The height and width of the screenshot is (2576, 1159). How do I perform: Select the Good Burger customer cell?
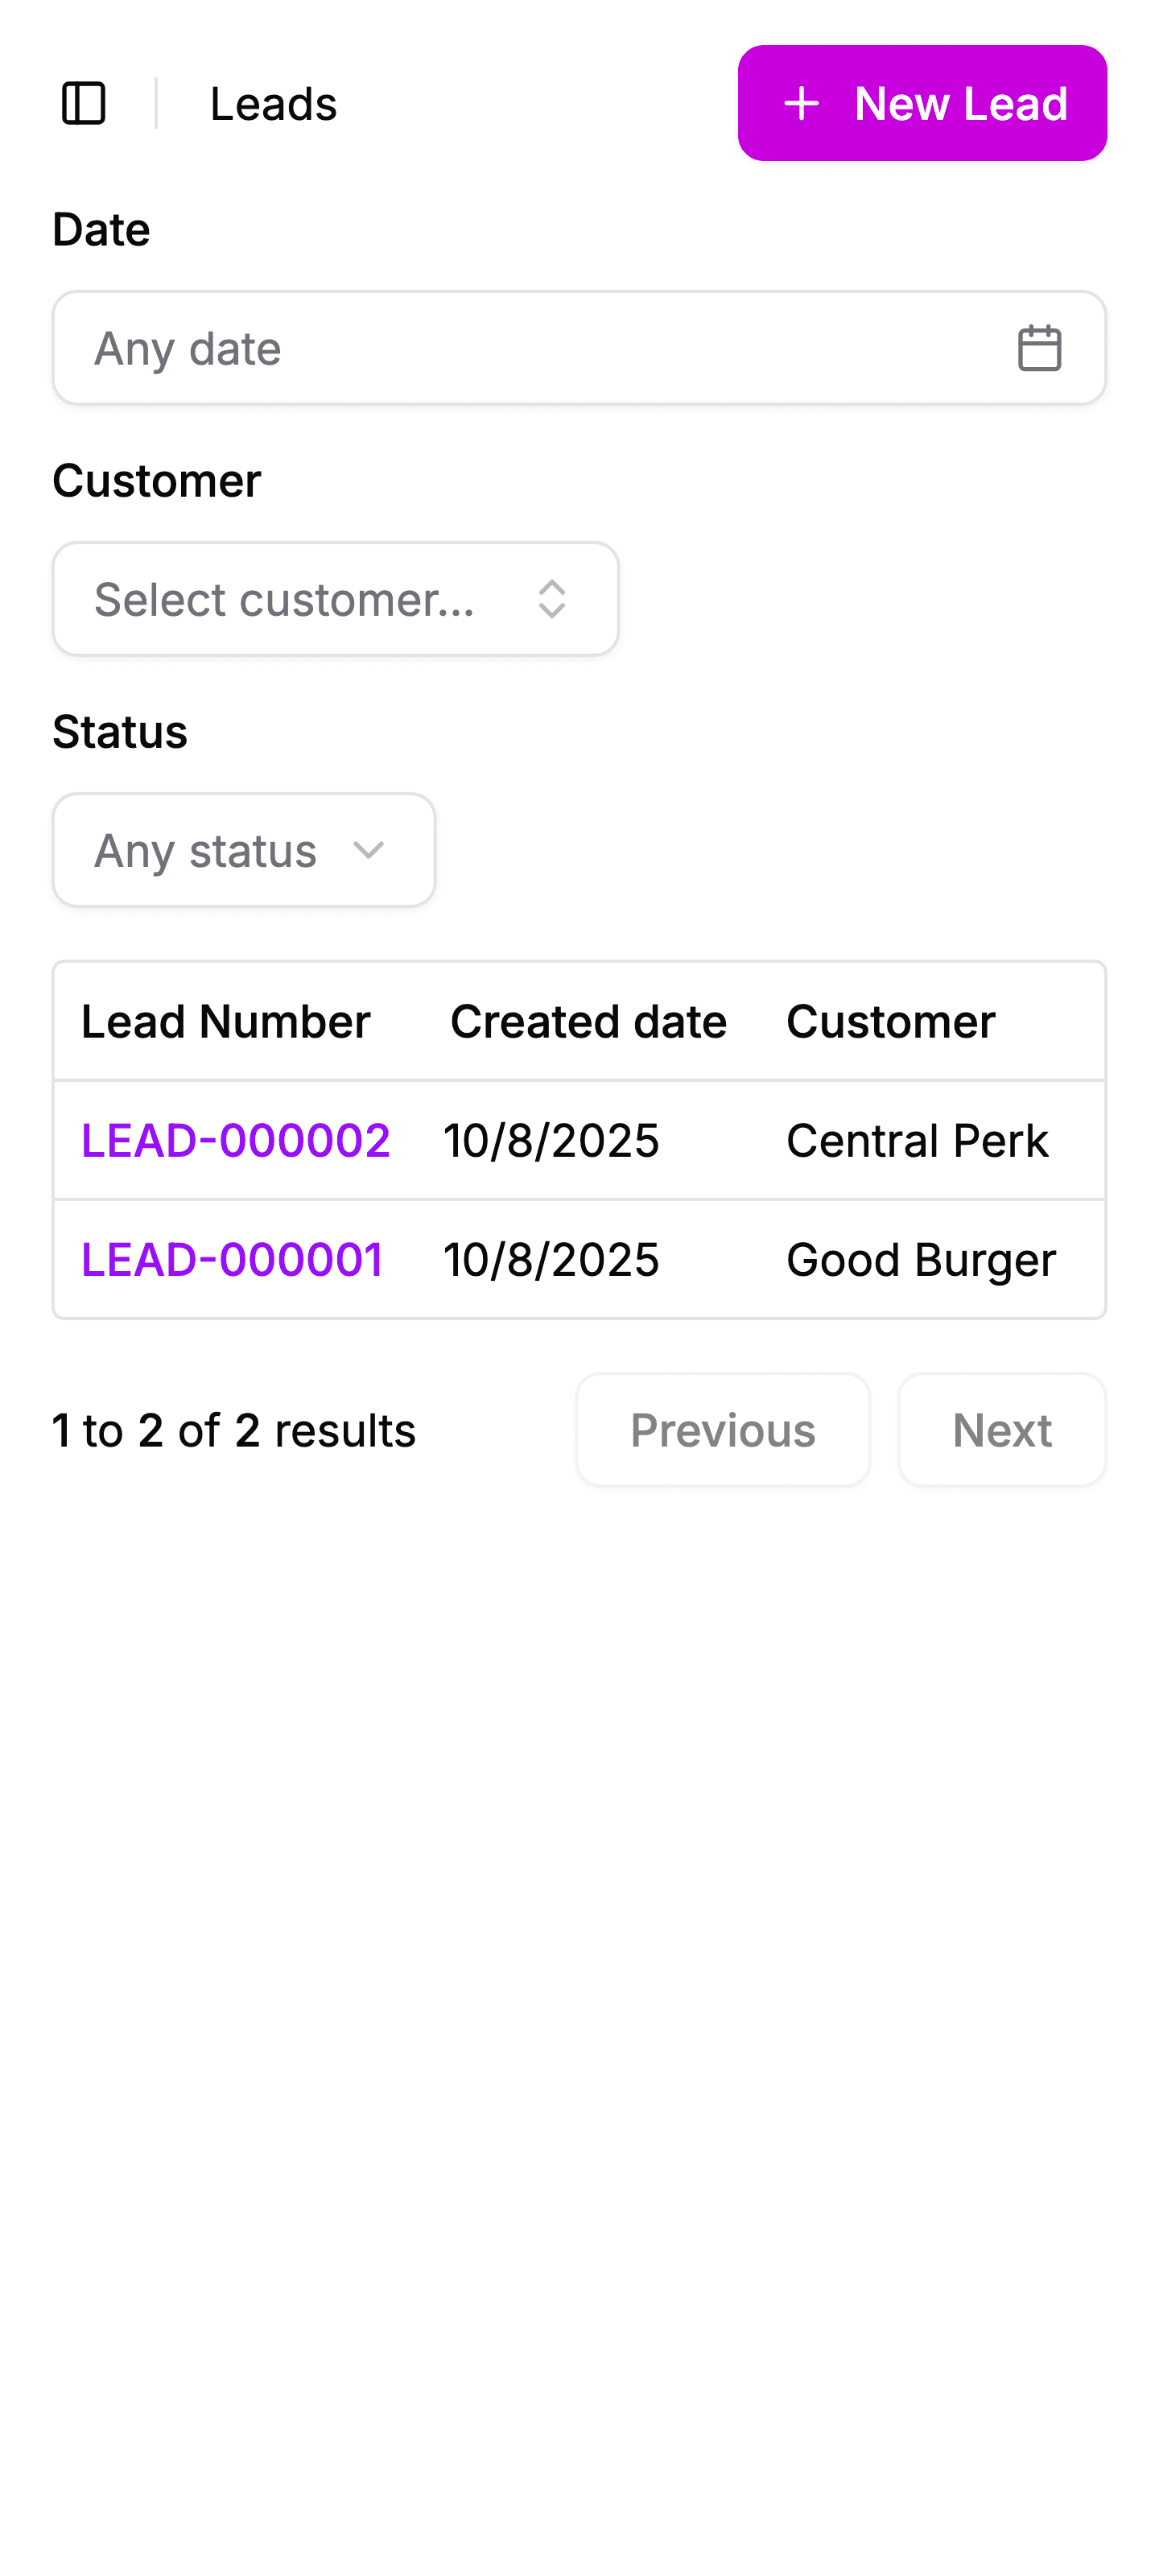921,1259
